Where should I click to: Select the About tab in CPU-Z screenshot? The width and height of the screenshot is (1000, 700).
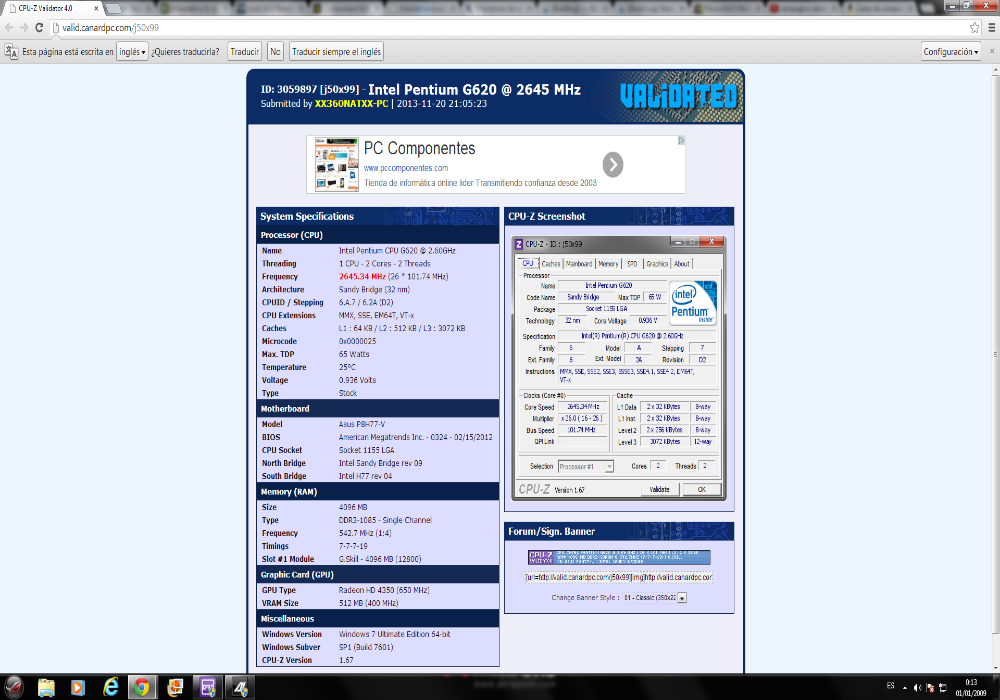(x=682, y=264)
